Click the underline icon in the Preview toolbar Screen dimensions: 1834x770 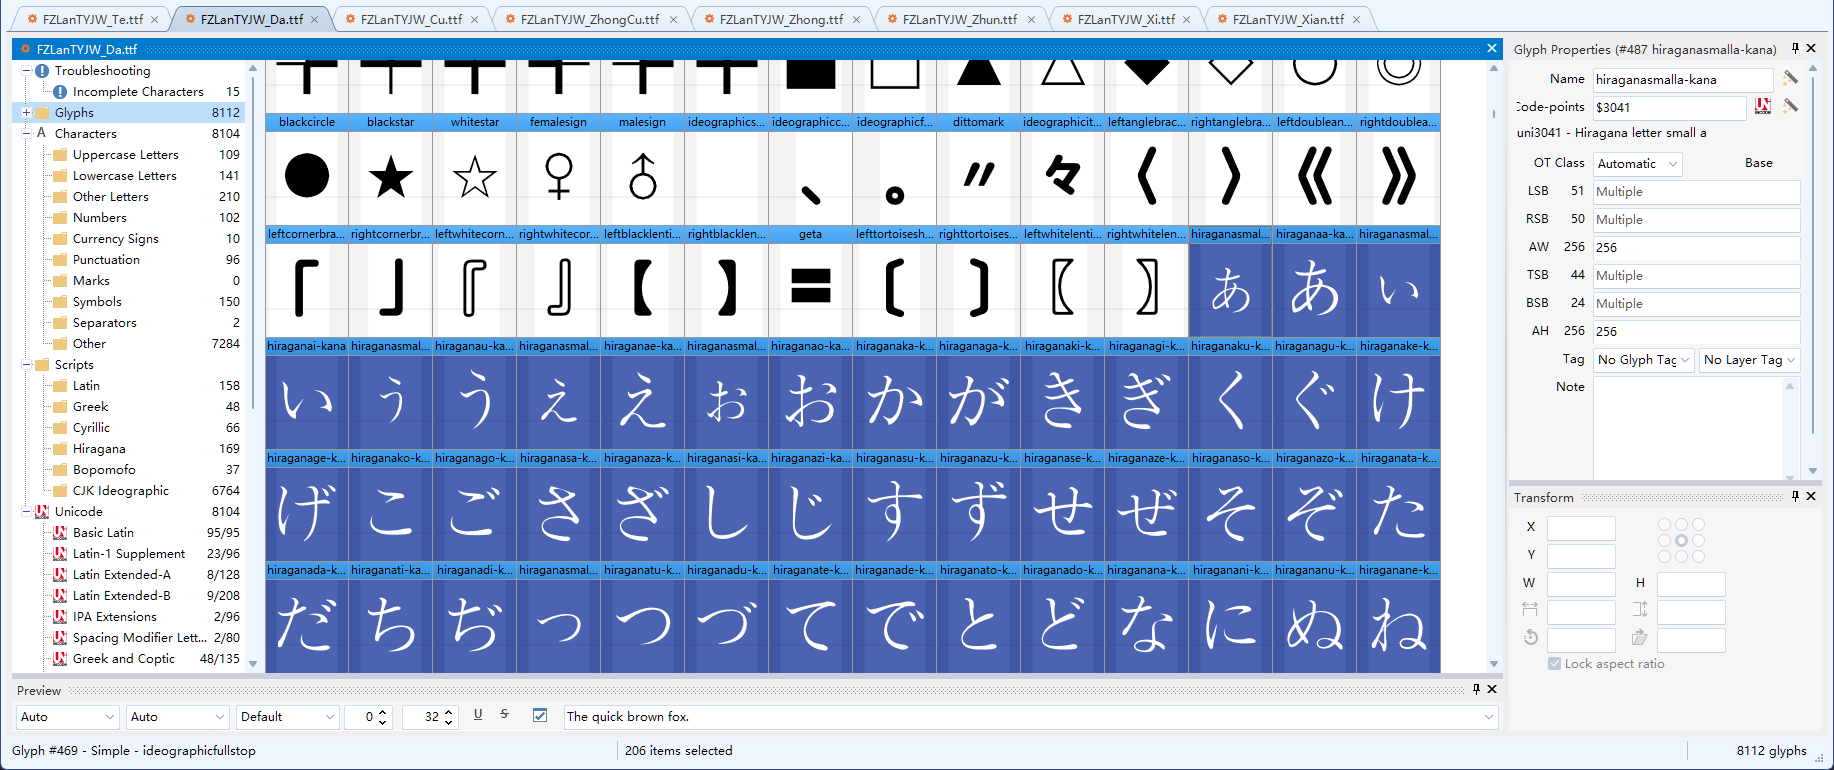point(478,715)
